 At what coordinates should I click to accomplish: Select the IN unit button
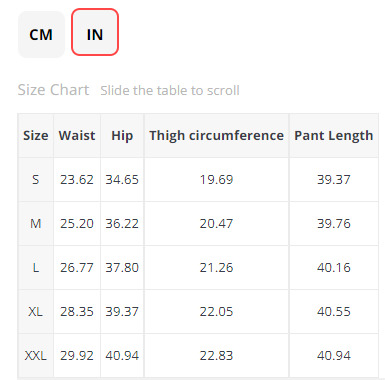click(95, 32)
